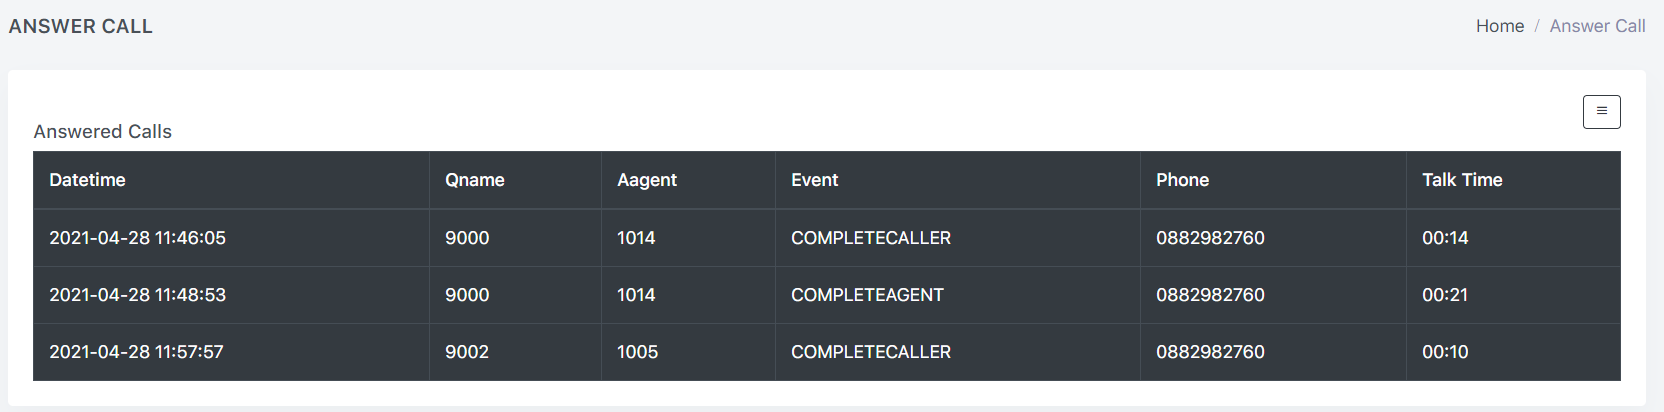Click the Answer Call breadcrumb
Screen dimensions: 1664x412
click(x=1597, y=26)
